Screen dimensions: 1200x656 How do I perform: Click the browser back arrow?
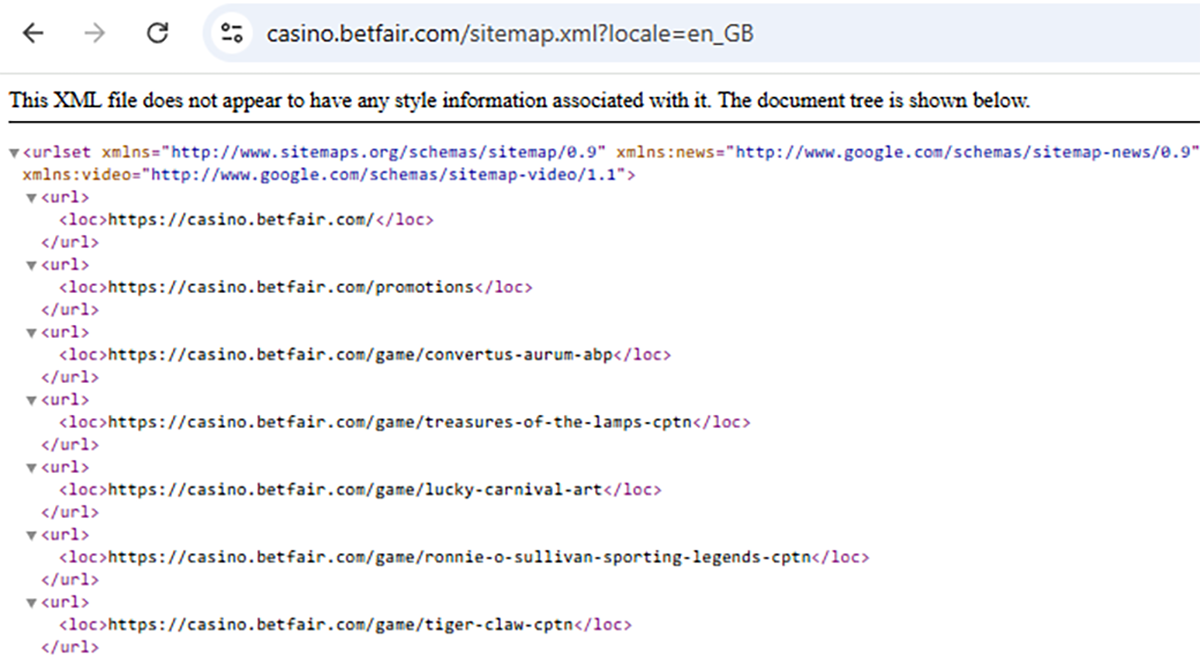point(34,33)
